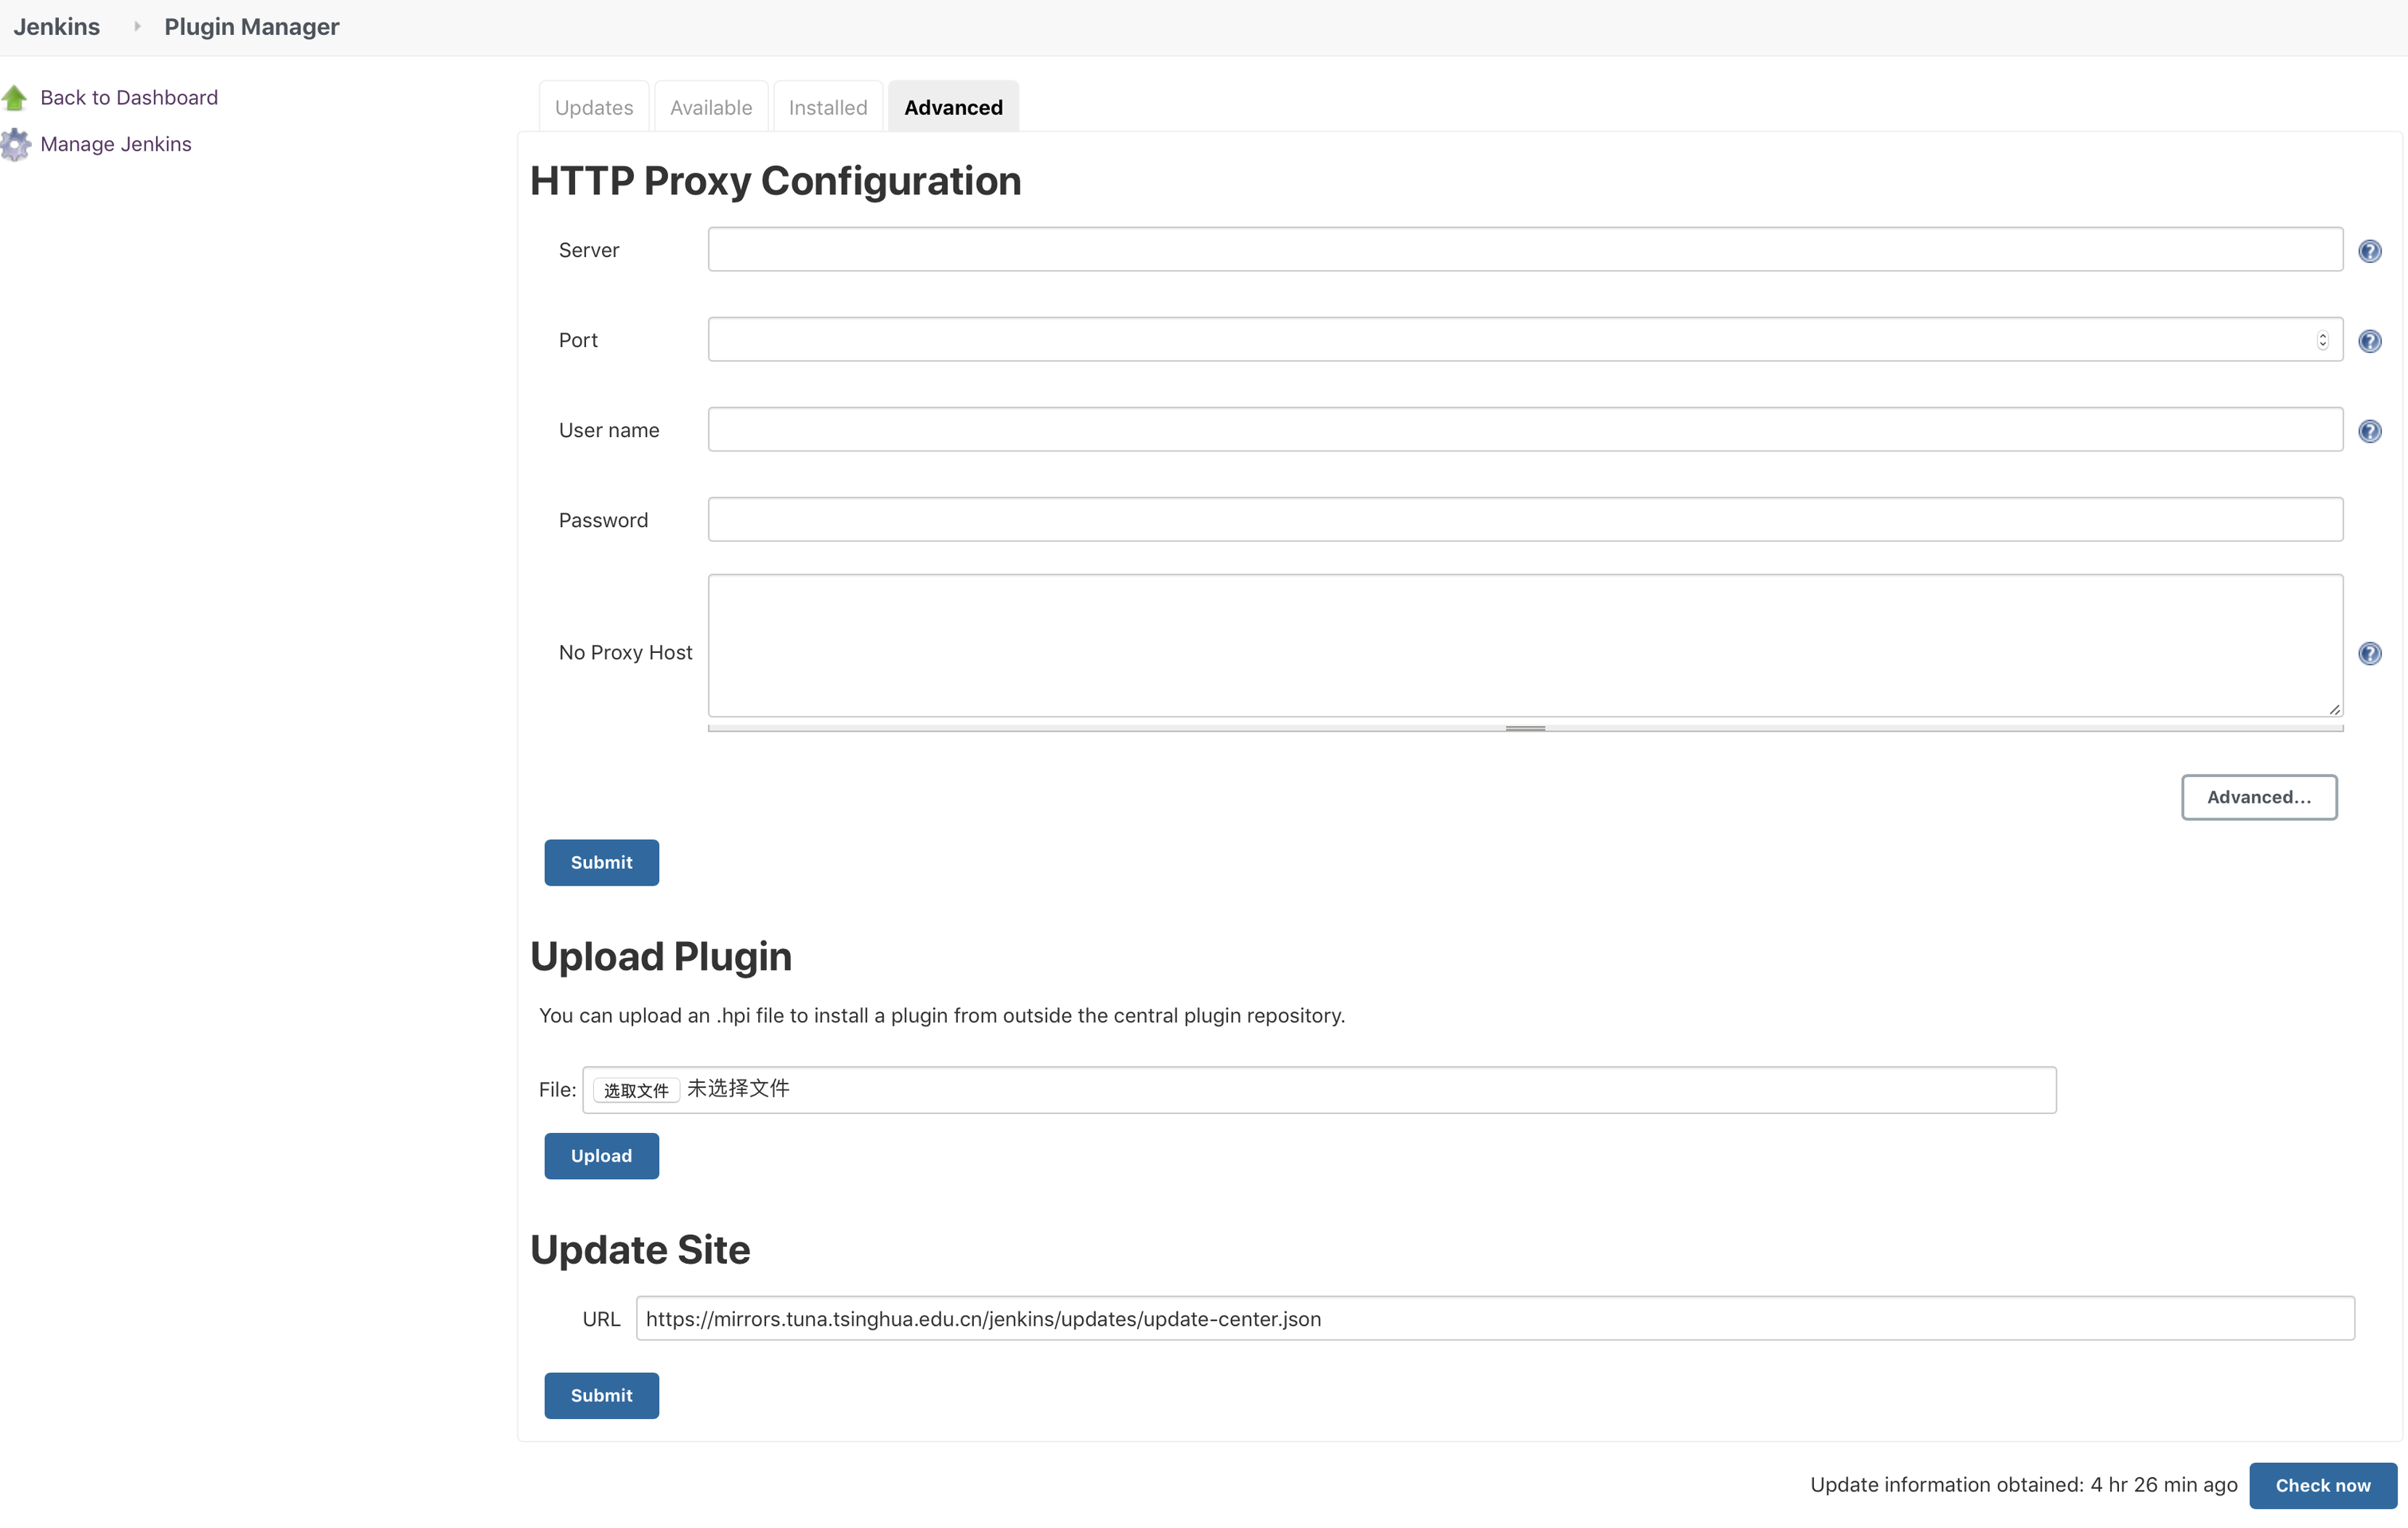Open help for the Port field
Viewport: 2408px width, 1528px height.
2369,341
